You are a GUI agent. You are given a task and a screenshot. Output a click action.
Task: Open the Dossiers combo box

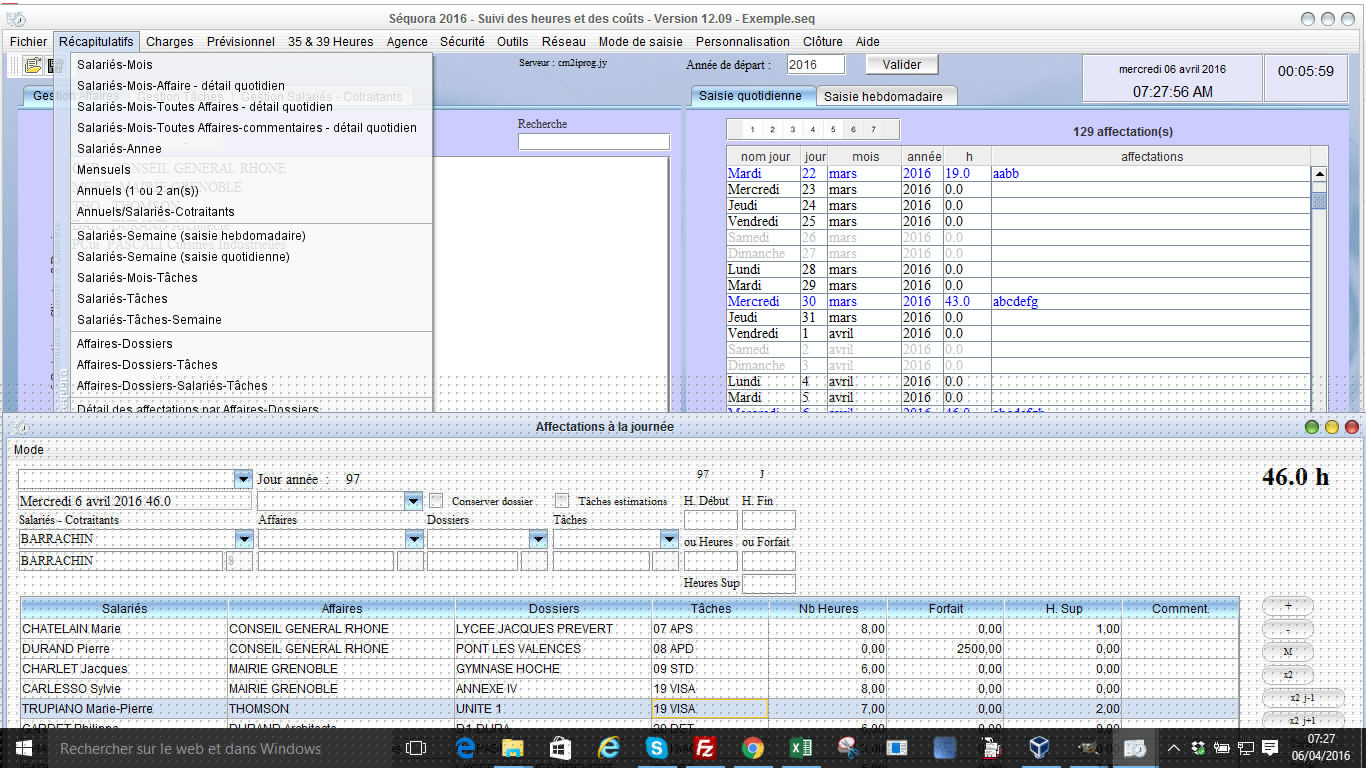(x=538, y=539)
